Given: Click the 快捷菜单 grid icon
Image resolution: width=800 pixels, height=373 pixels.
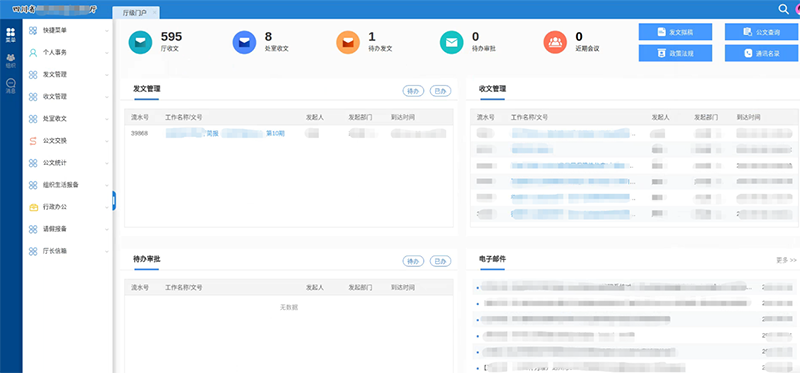Looking at the screenshot, I should [33, 31].
